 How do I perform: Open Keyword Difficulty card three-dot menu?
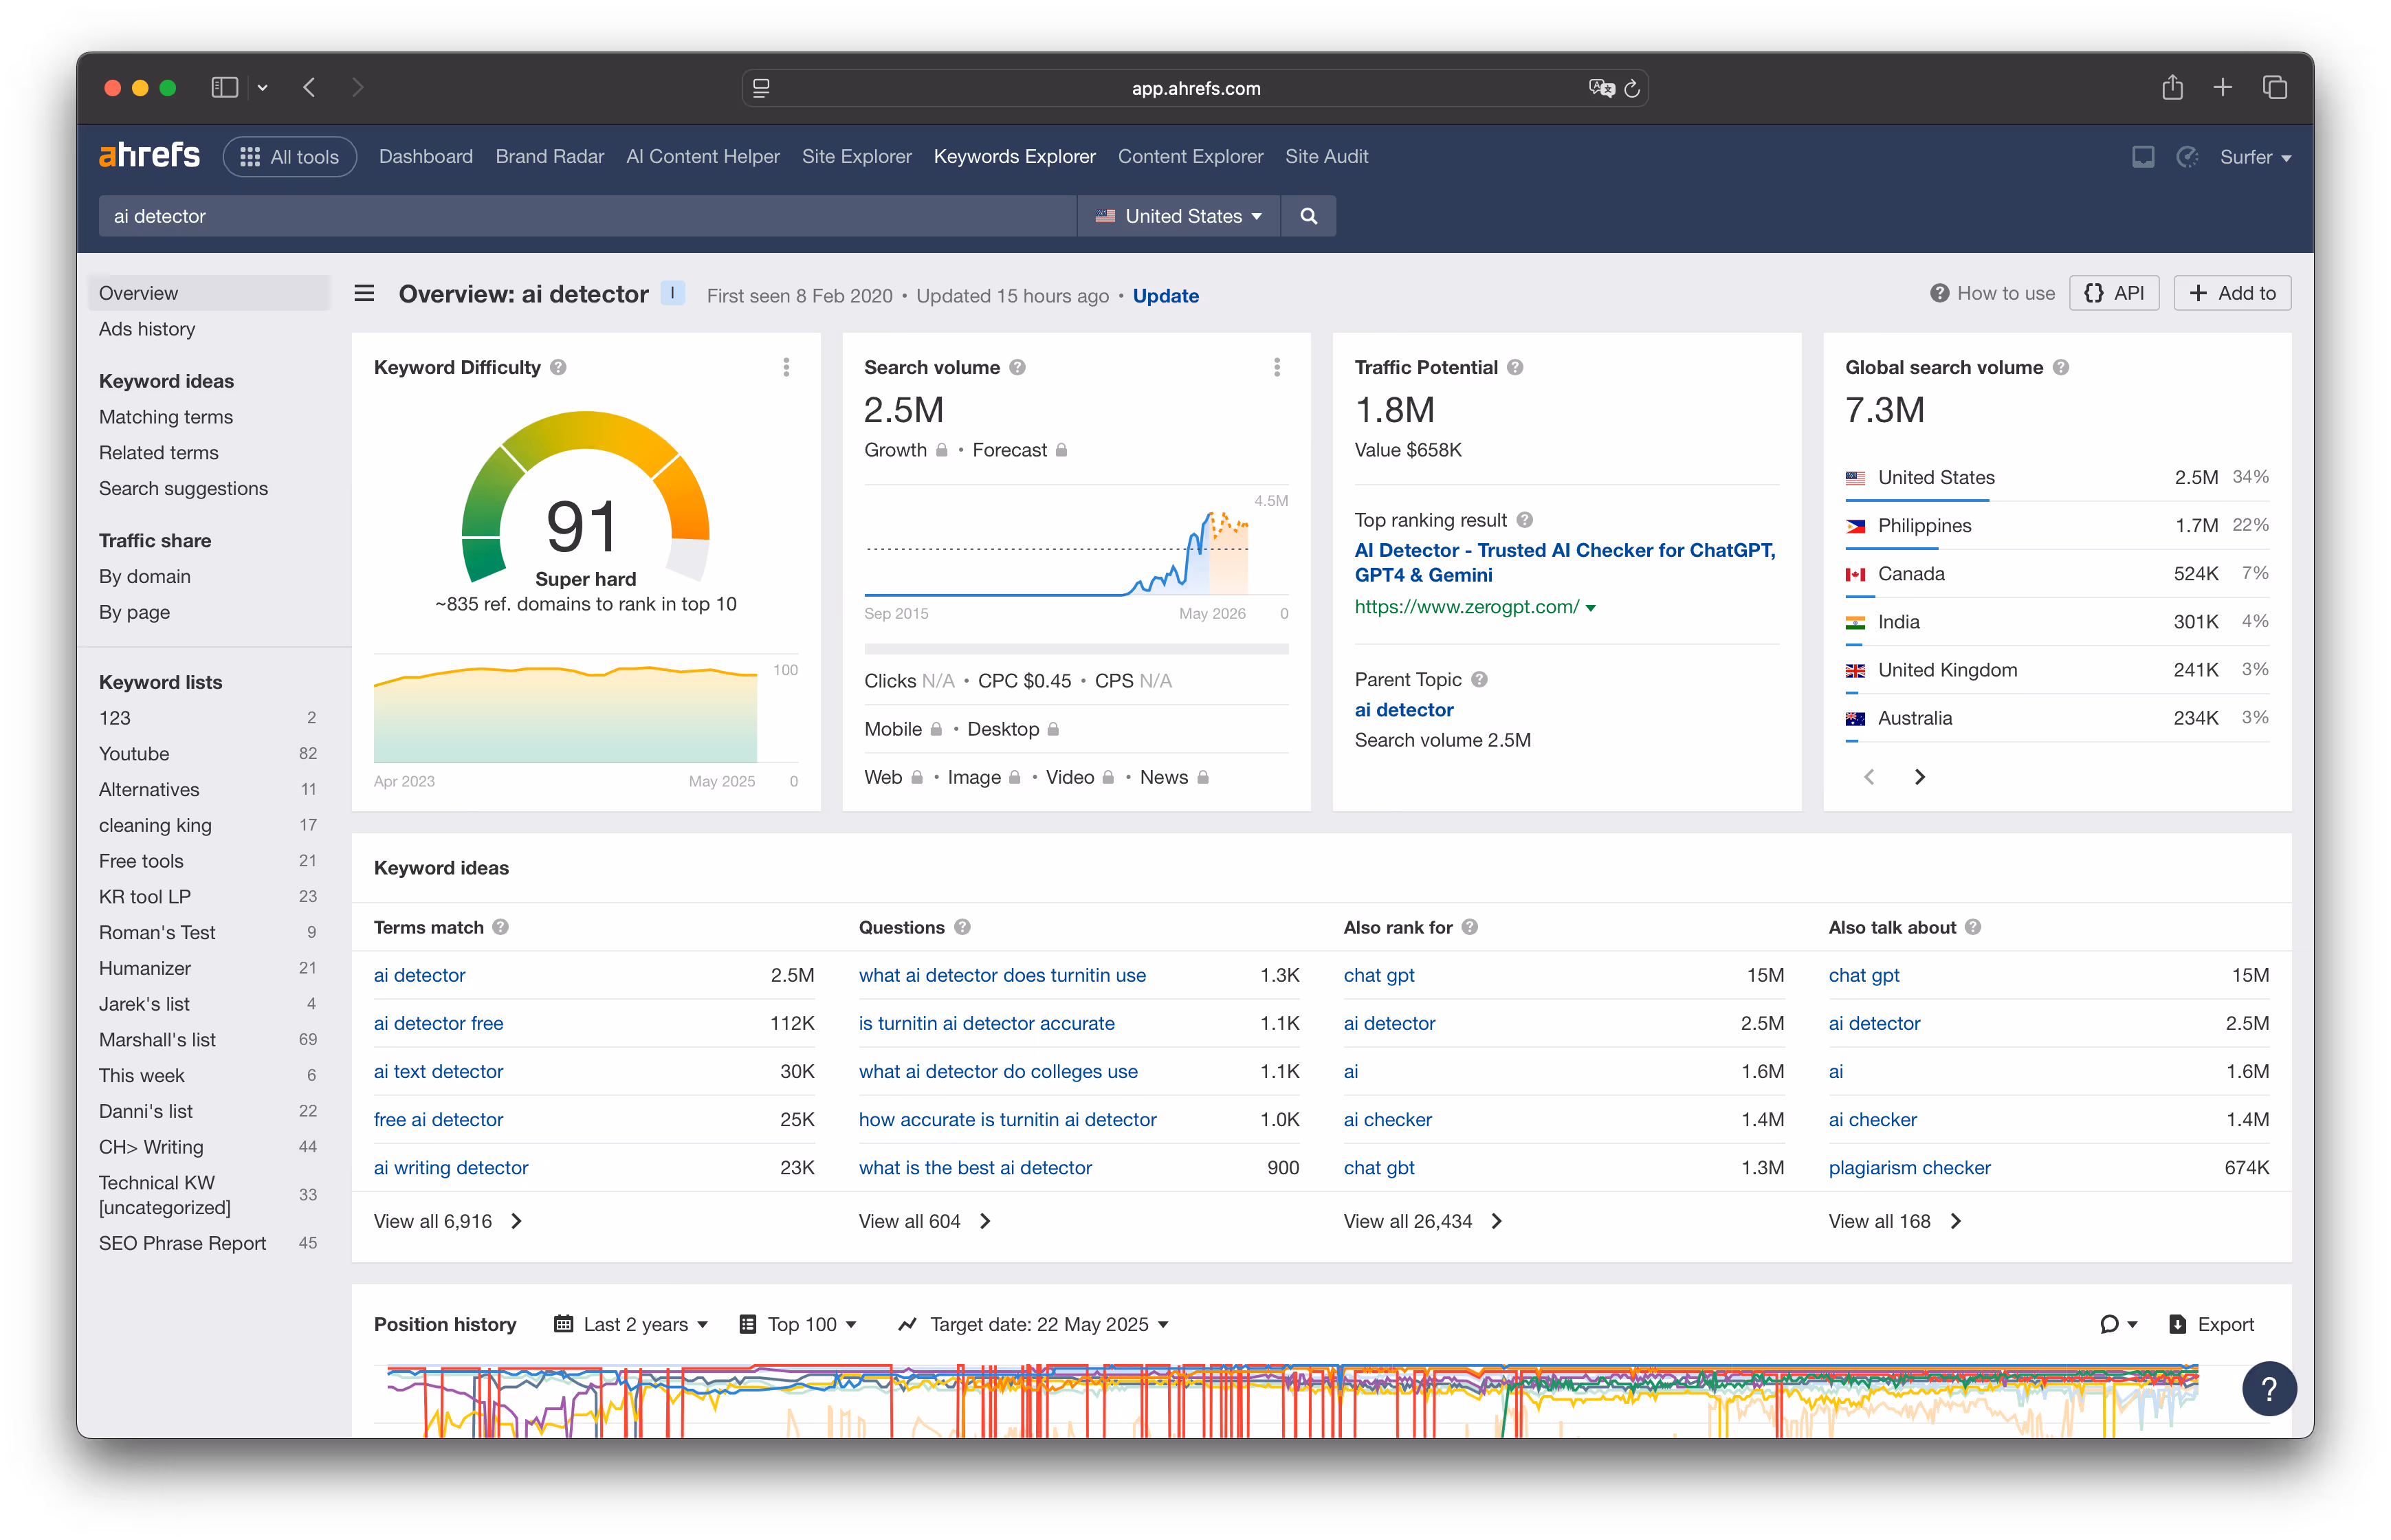(786, 367)
